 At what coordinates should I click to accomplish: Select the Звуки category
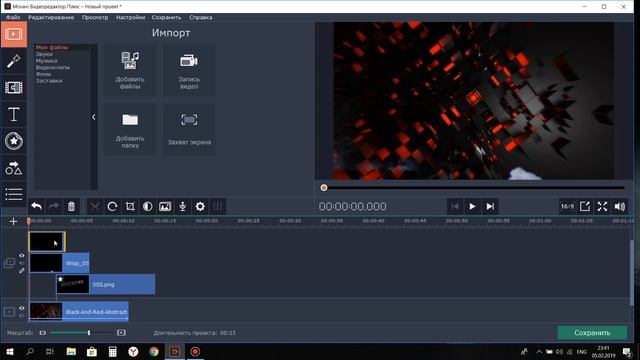click(44, 54)
